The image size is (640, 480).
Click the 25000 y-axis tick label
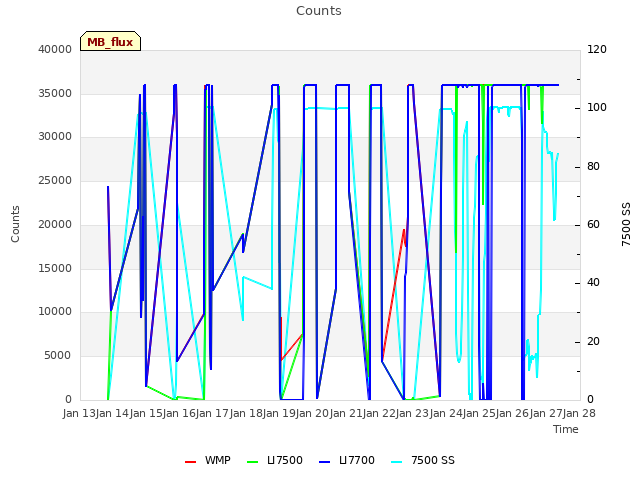click(55, 180)
